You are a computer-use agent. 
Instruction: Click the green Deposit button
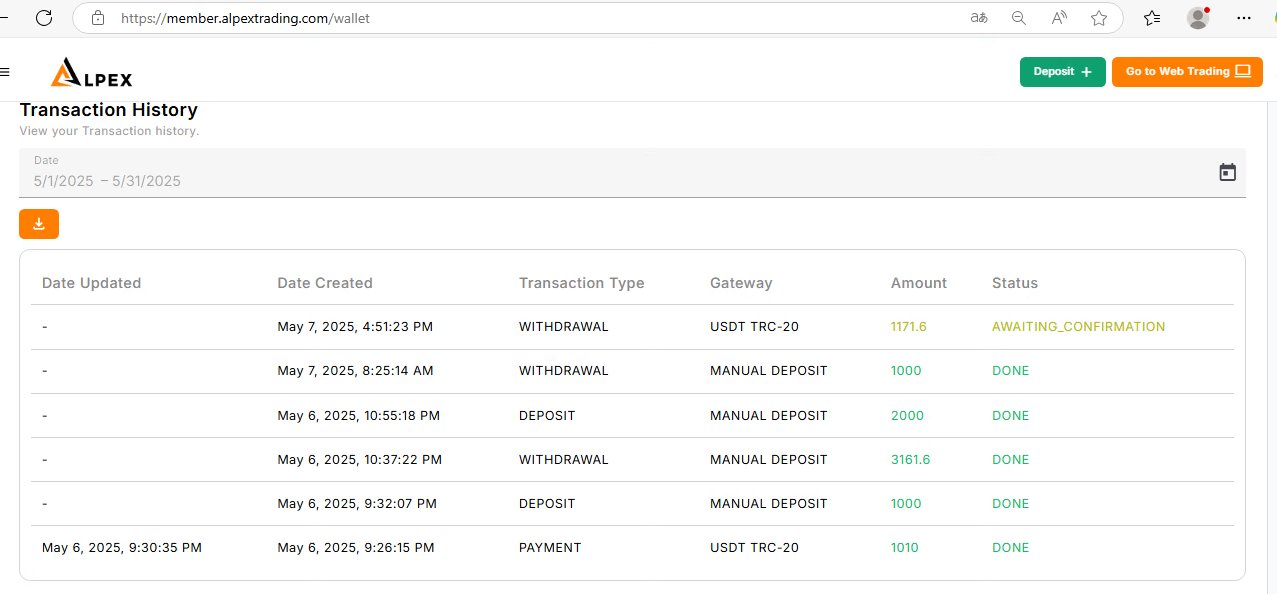pyautogui.click(x=1062, y=72)
